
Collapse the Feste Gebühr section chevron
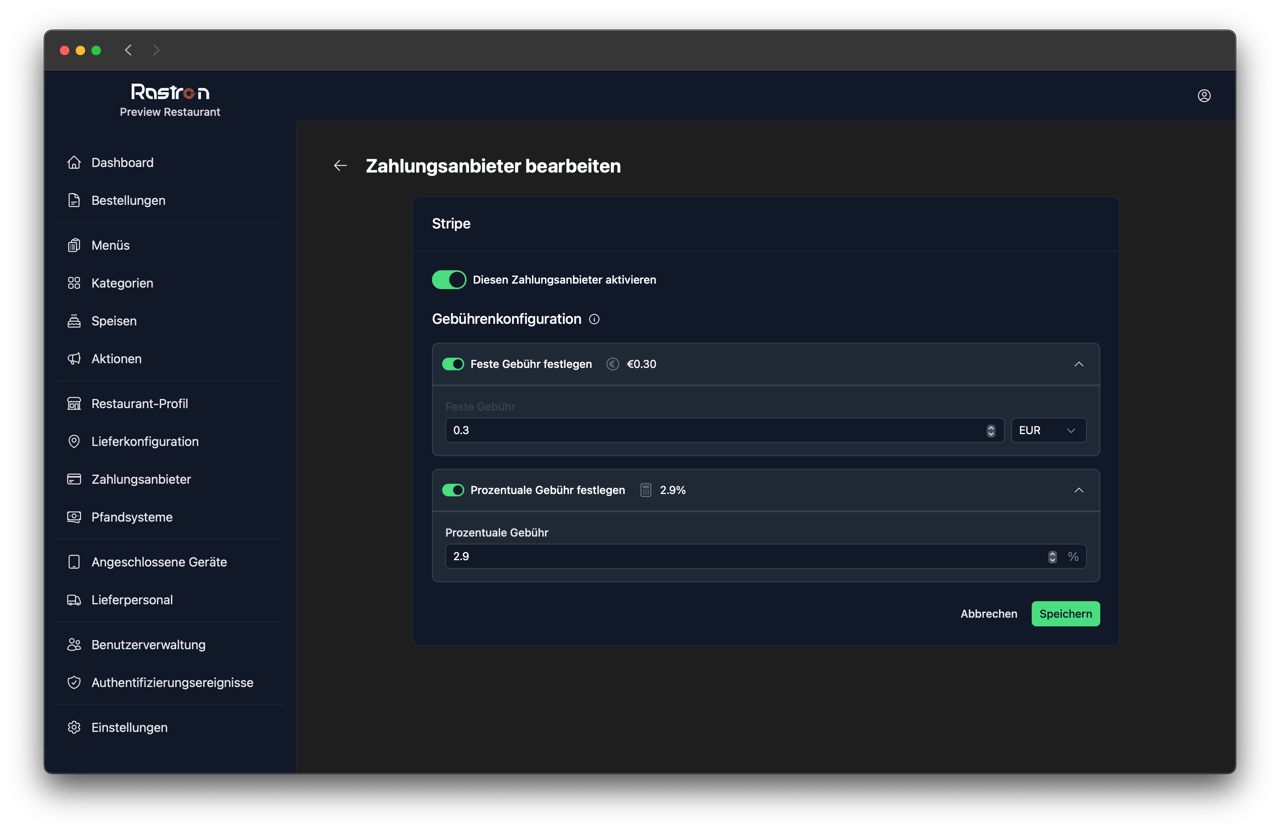1078,364
